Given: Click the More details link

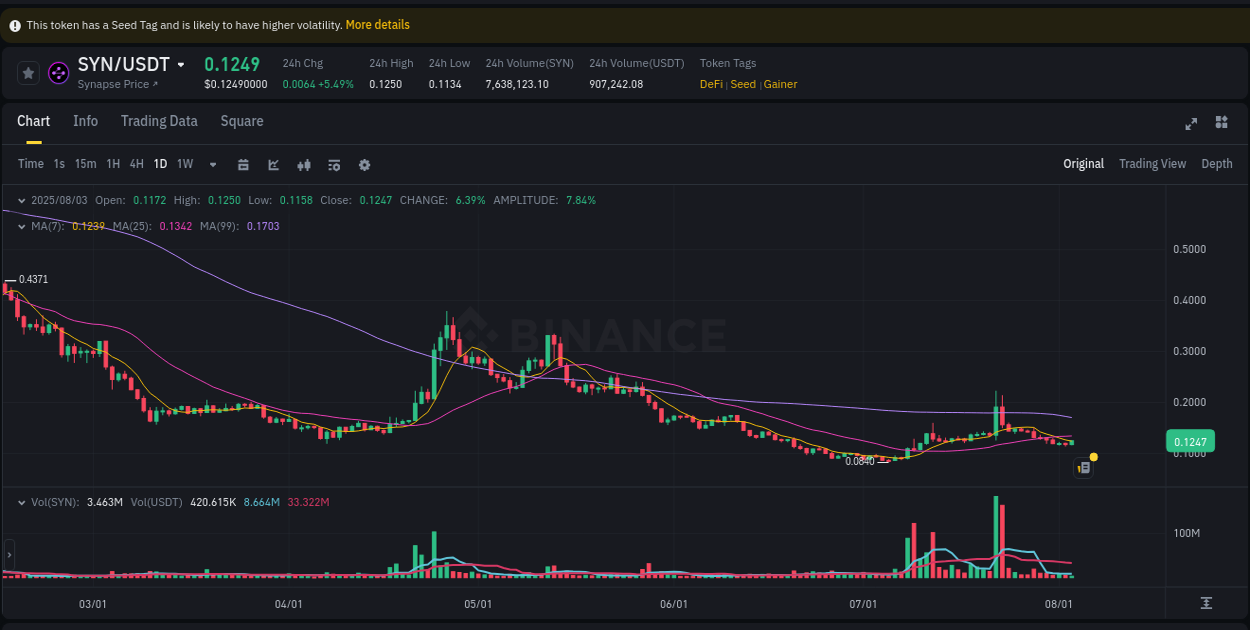Looking at the screenshot, I should coord(377,24).
